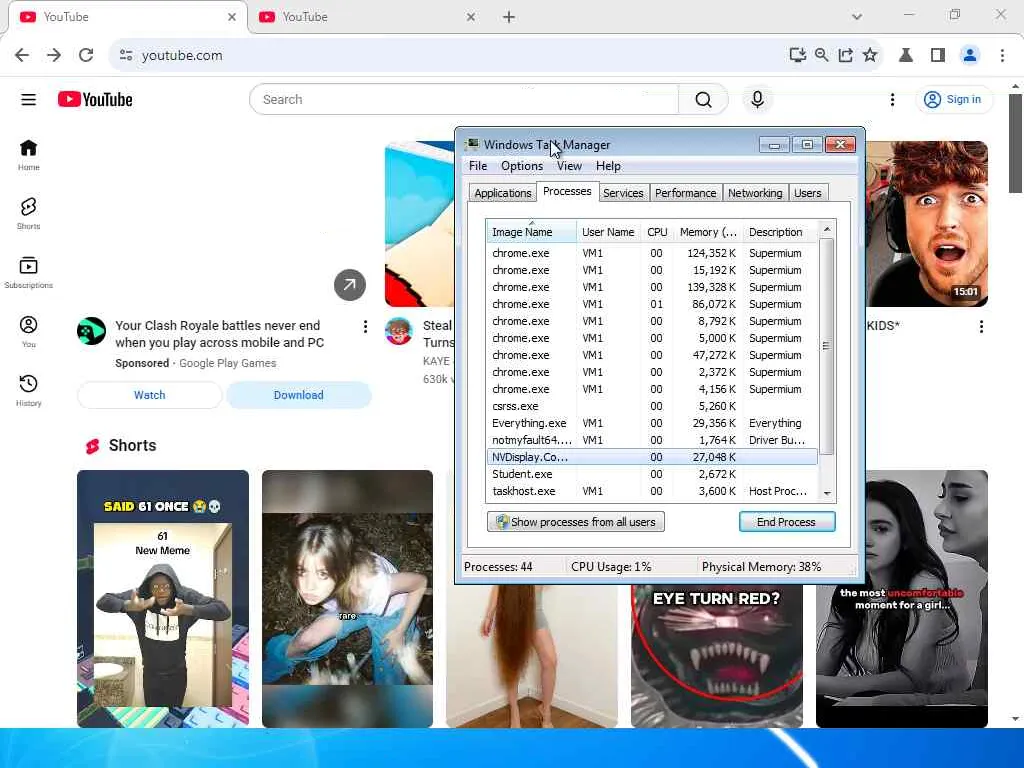Image resolution: width=1024 pixels, height=768 pixels.
Task: Select Everything.exe process row
Action: coord(652,423)
